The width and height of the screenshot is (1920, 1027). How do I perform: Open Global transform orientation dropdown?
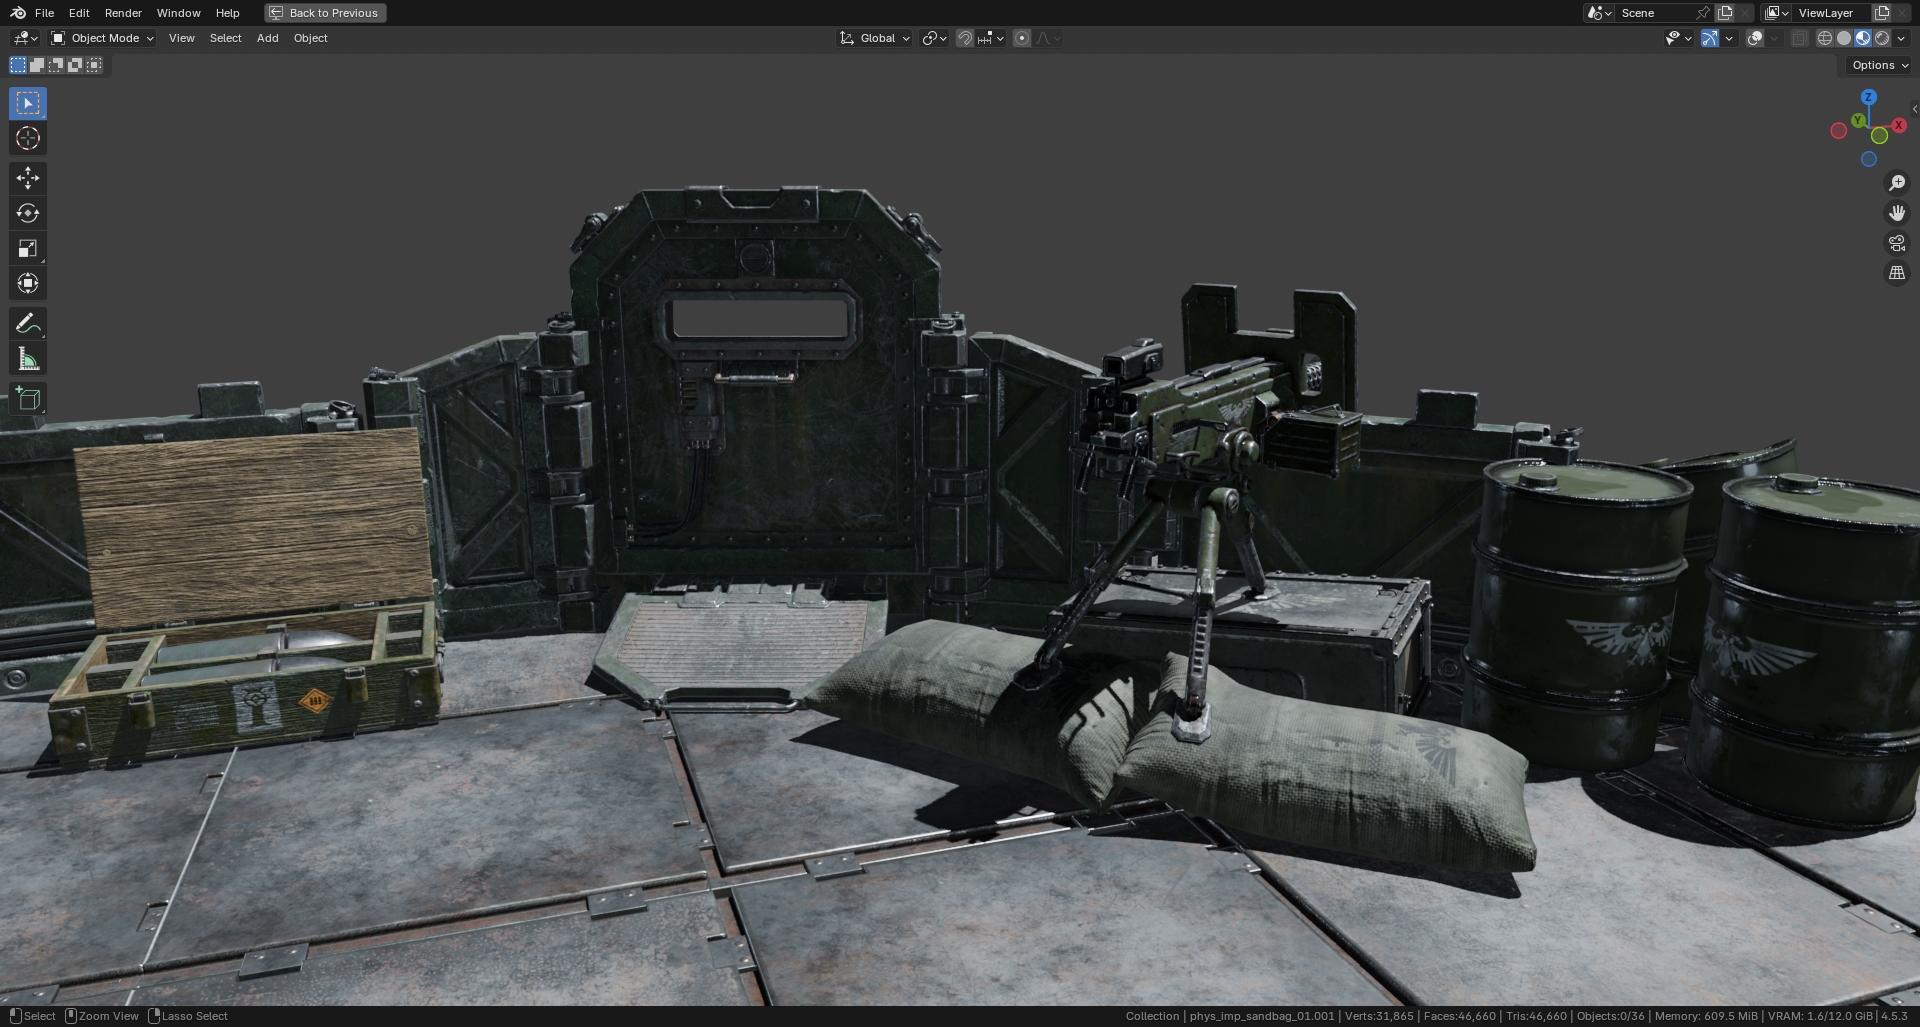click(875, 38)
